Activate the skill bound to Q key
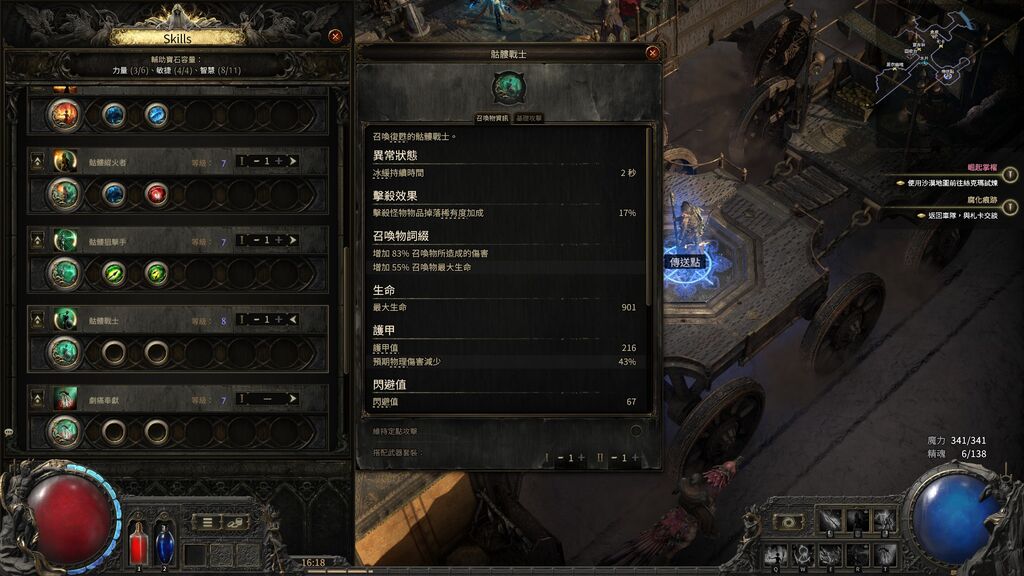The image size is (1024, 576). click(776, 556)
